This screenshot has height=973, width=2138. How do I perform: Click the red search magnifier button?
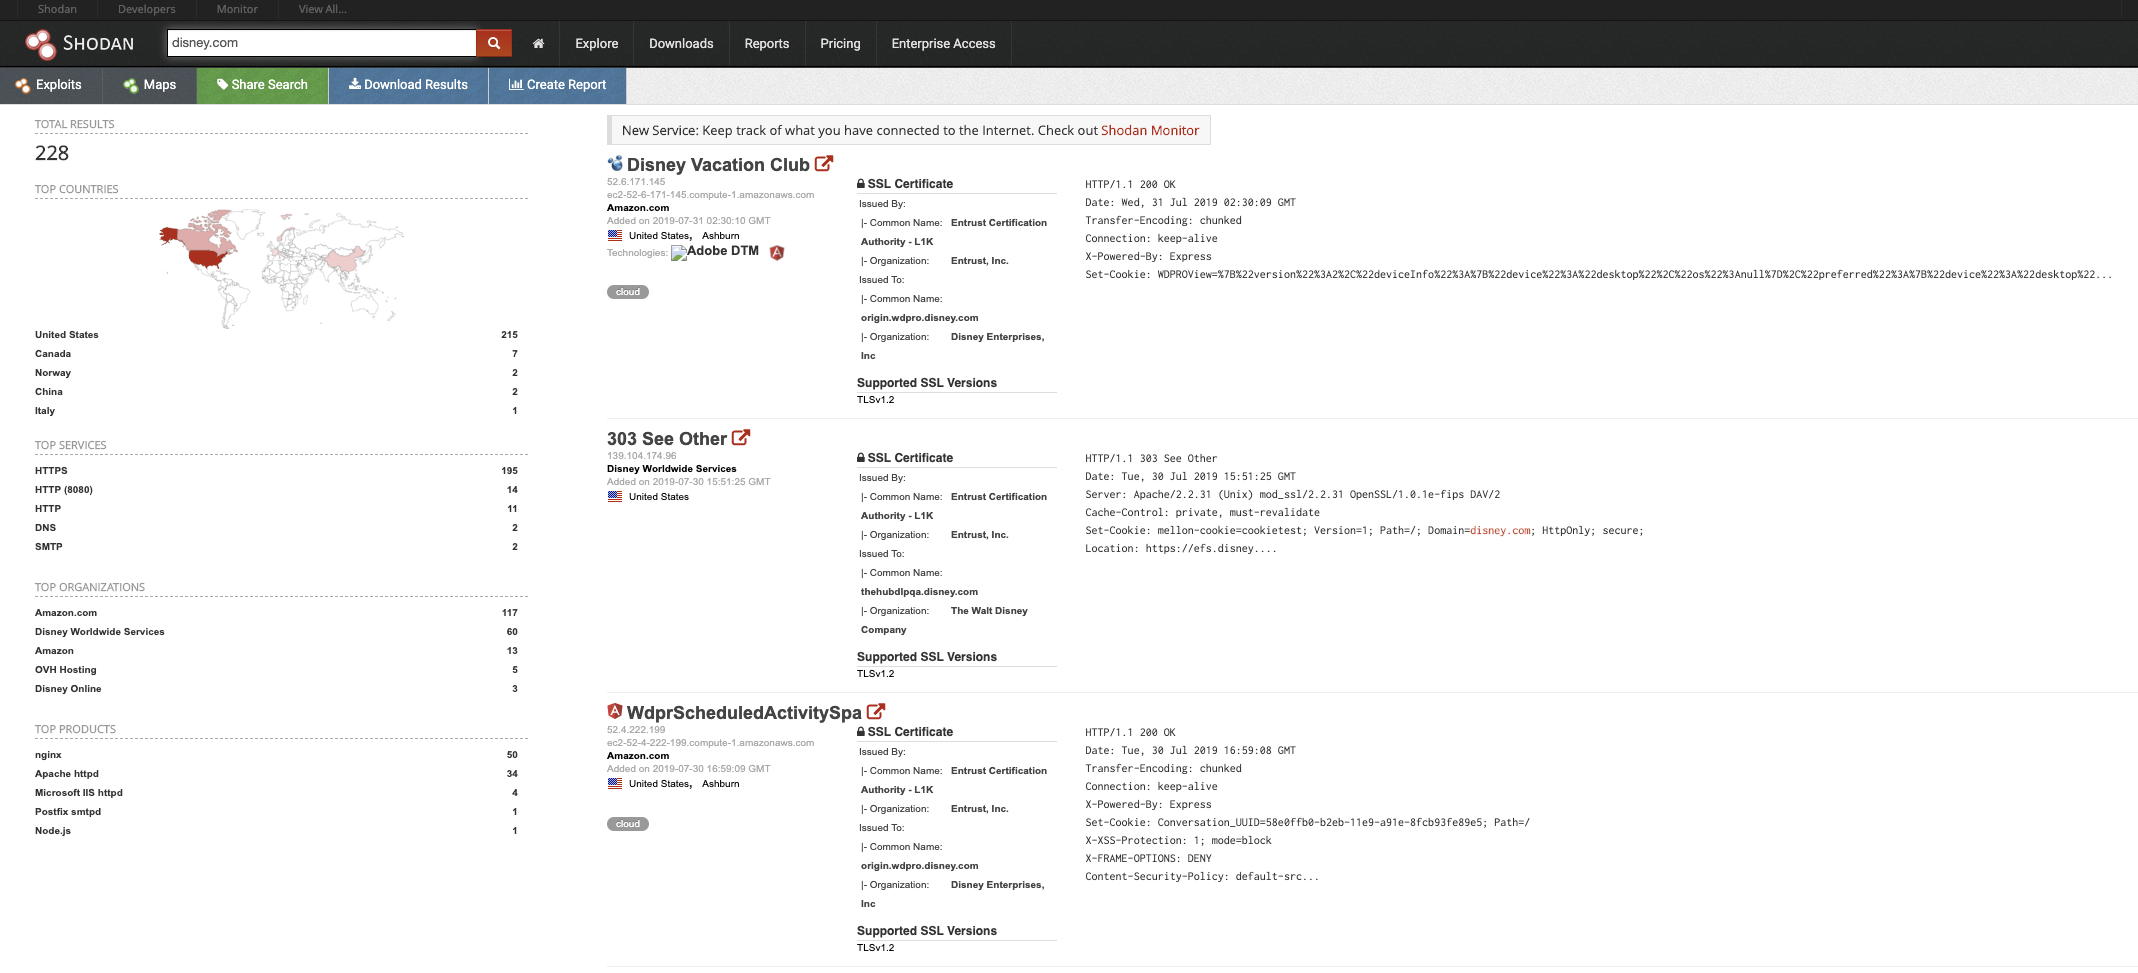(x=493, y=43)
